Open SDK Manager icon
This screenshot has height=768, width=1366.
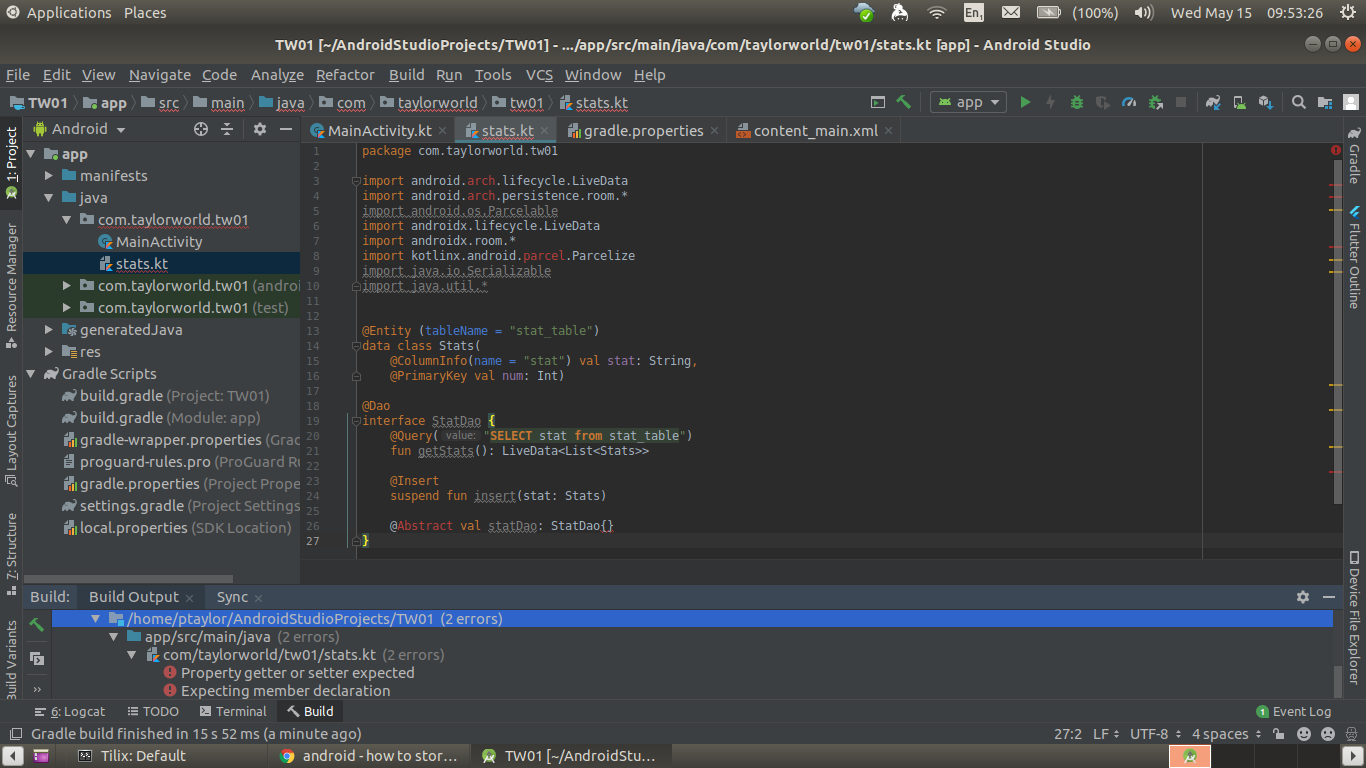coord(1265,102)
